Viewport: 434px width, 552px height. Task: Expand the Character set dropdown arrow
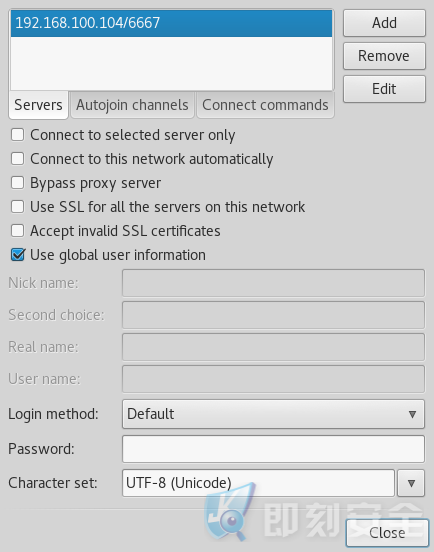[x=411, y=483]
